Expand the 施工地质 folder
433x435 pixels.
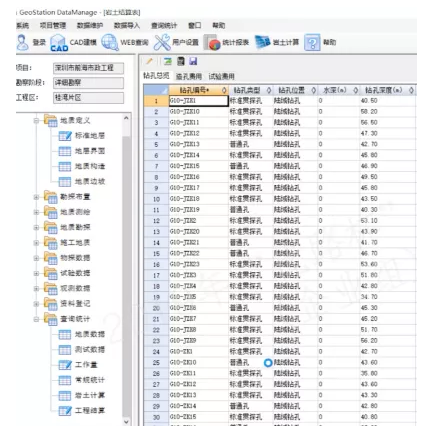[36, 243]
